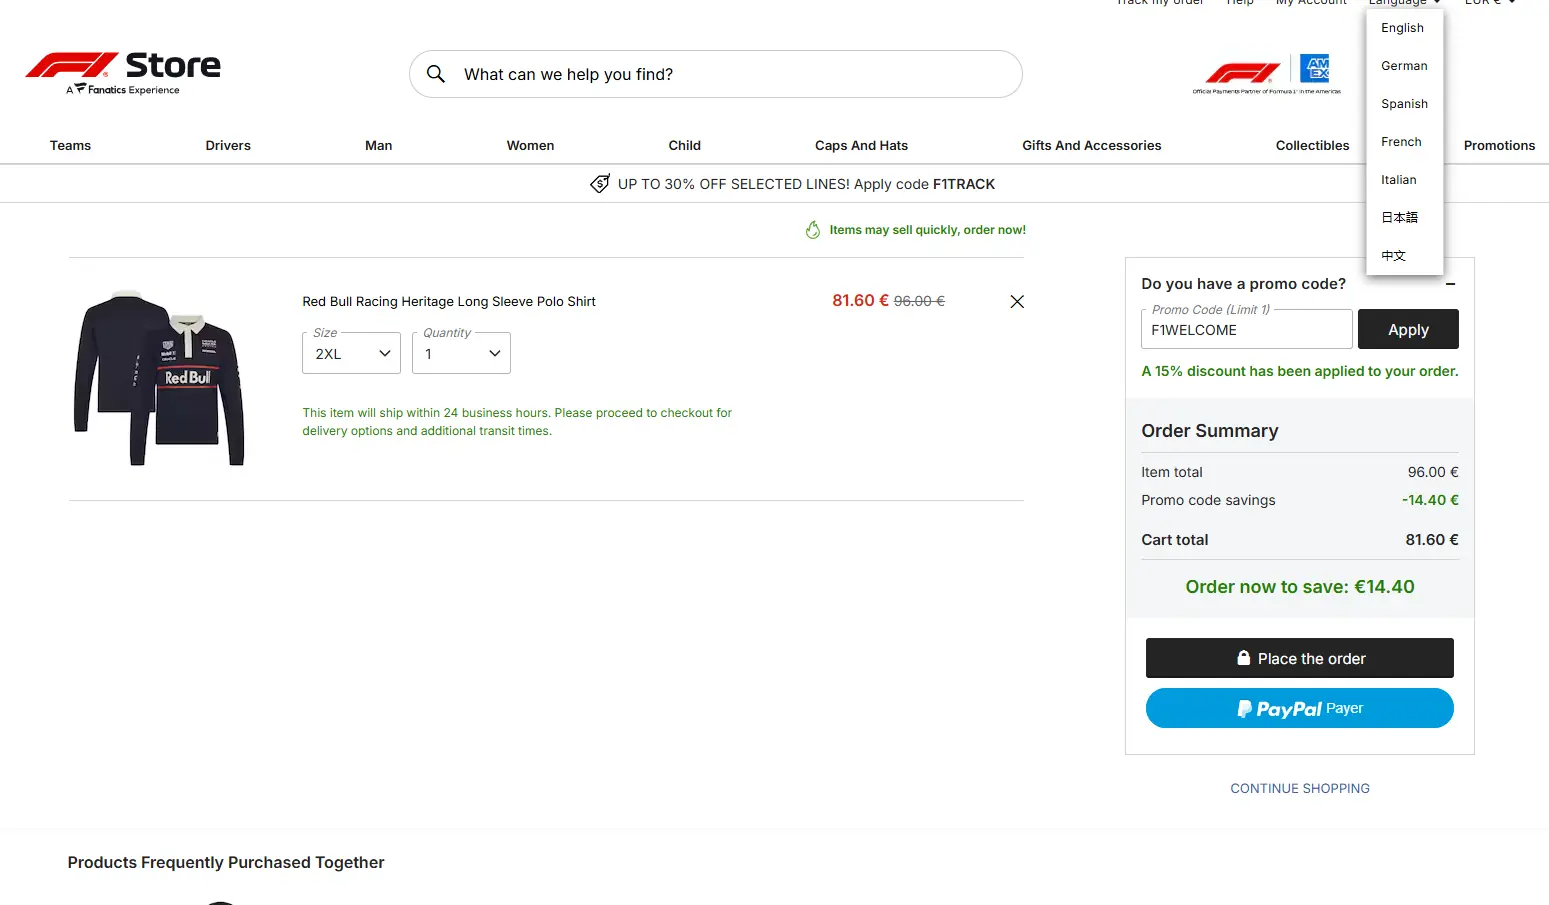This screenshot has height=905, width=1549.
Task: Click the F1 Store logo
Action: coord(122,73)
